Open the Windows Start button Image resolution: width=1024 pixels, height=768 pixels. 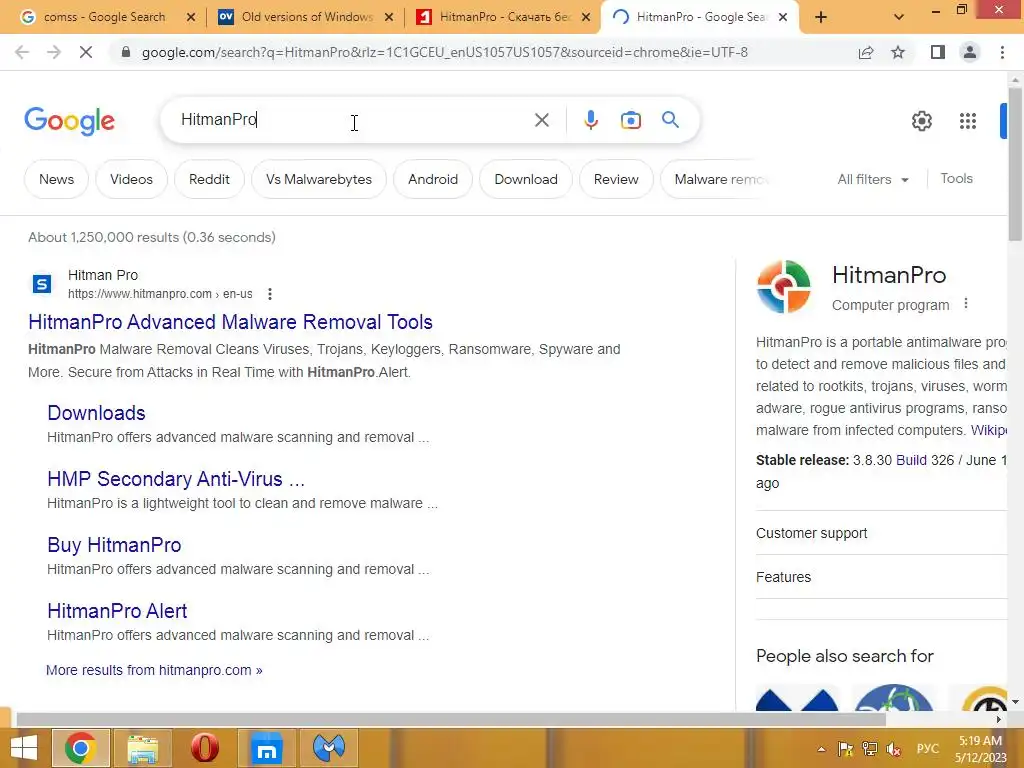tap(24, 748)
